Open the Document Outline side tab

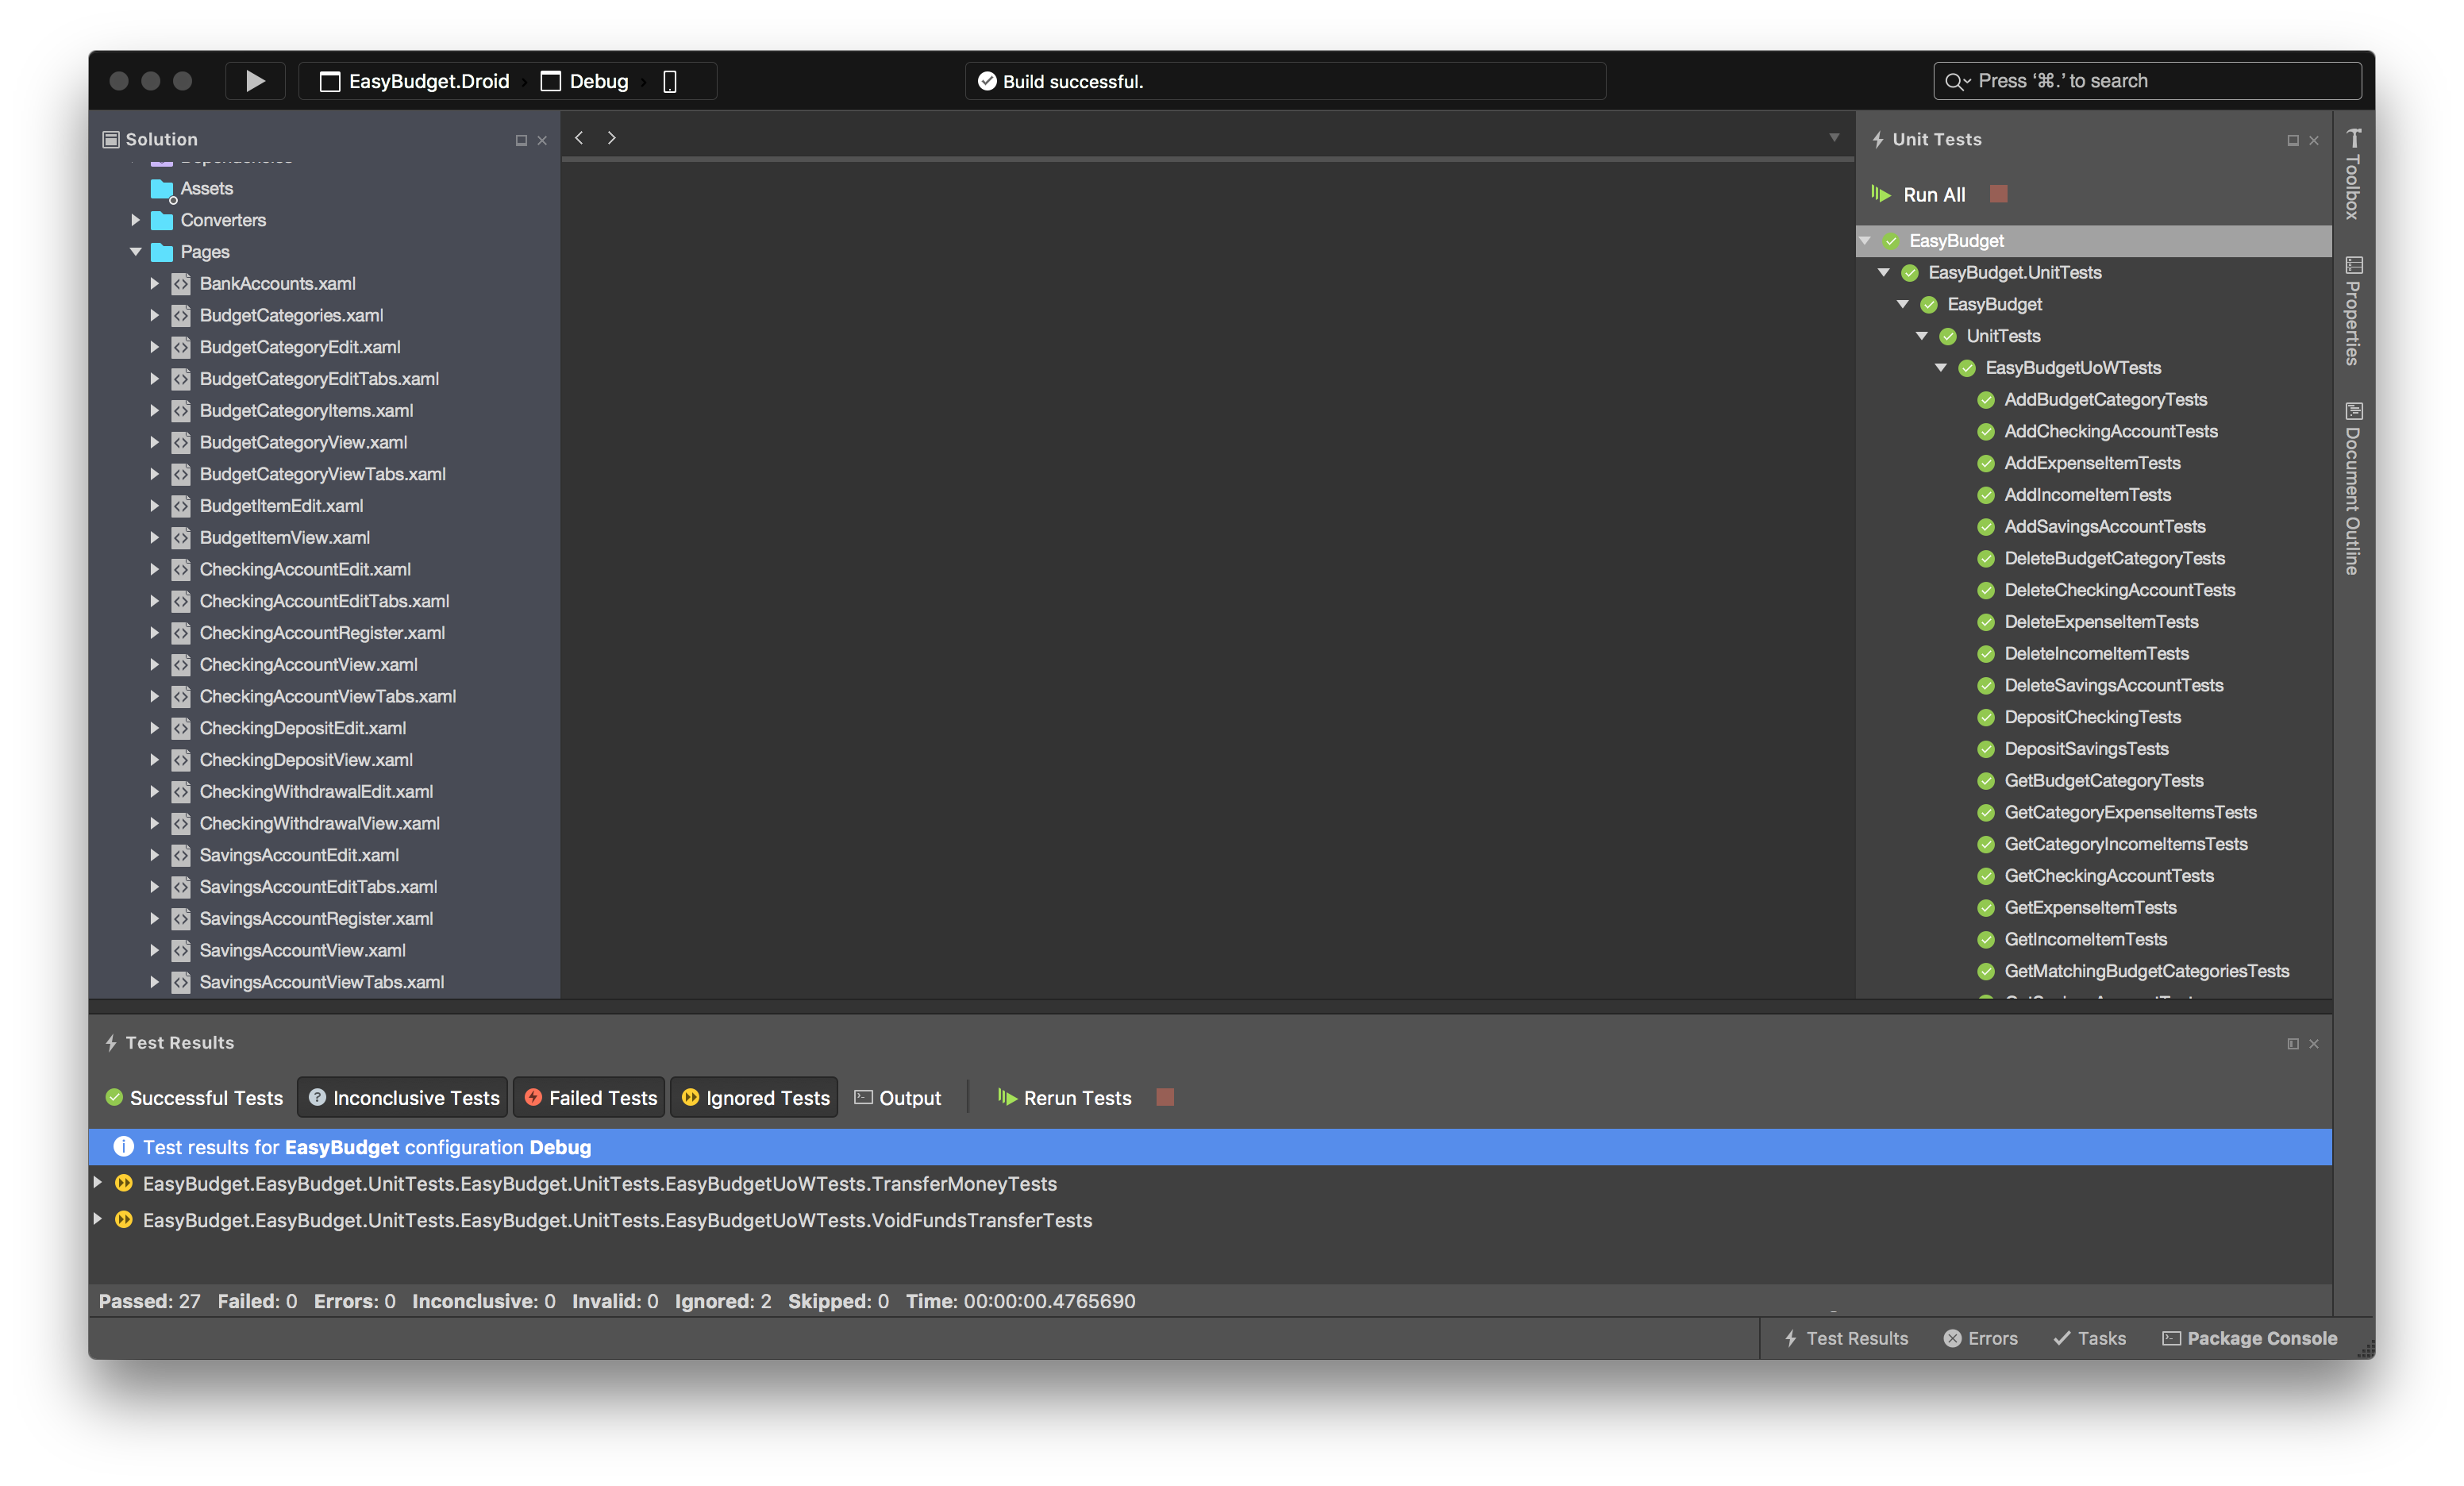pos(2353,488)
